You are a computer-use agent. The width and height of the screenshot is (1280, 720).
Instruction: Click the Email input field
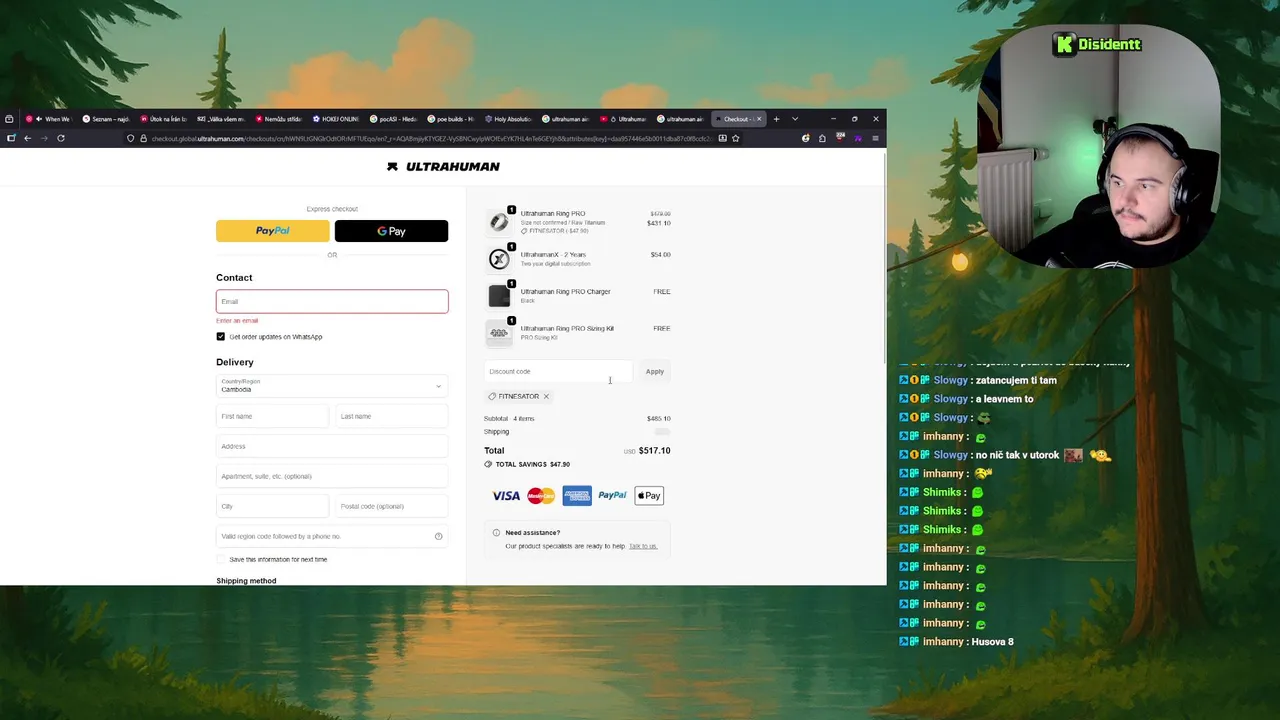coord(332,301)
